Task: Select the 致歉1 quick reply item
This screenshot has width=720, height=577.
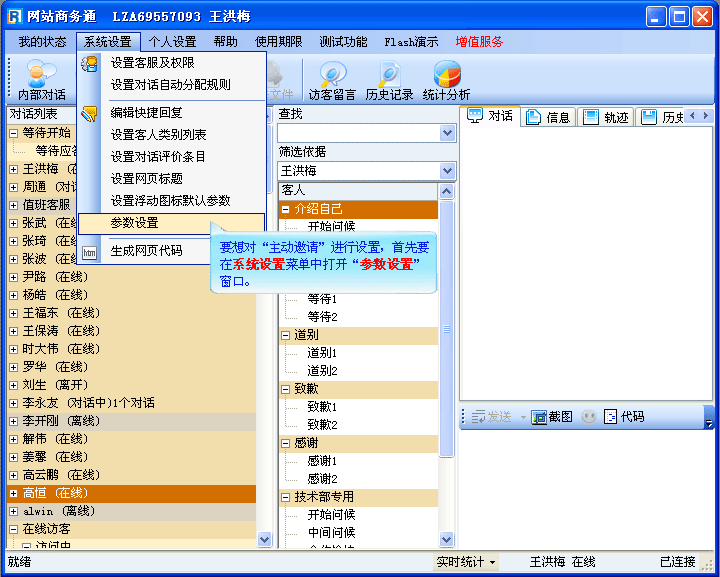Action: (322, 407)
